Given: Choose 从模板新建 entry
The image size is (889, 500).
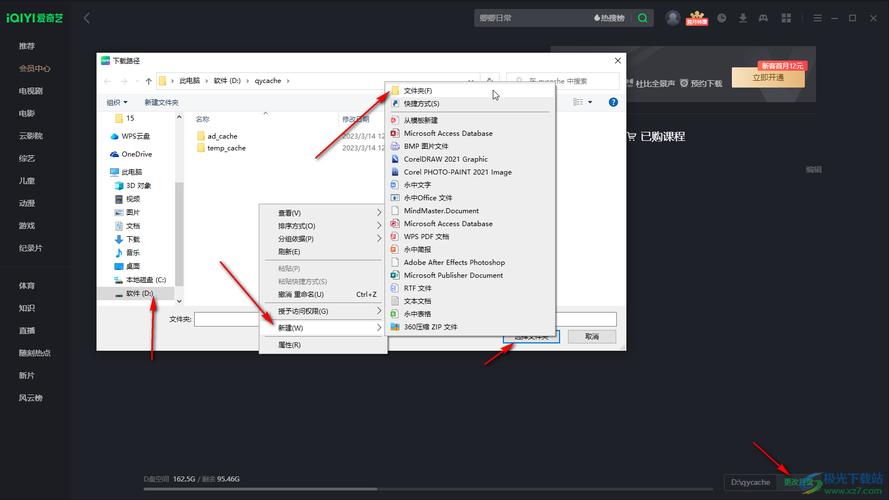Looking at the screenshot, I should click(x=470, y=120).
